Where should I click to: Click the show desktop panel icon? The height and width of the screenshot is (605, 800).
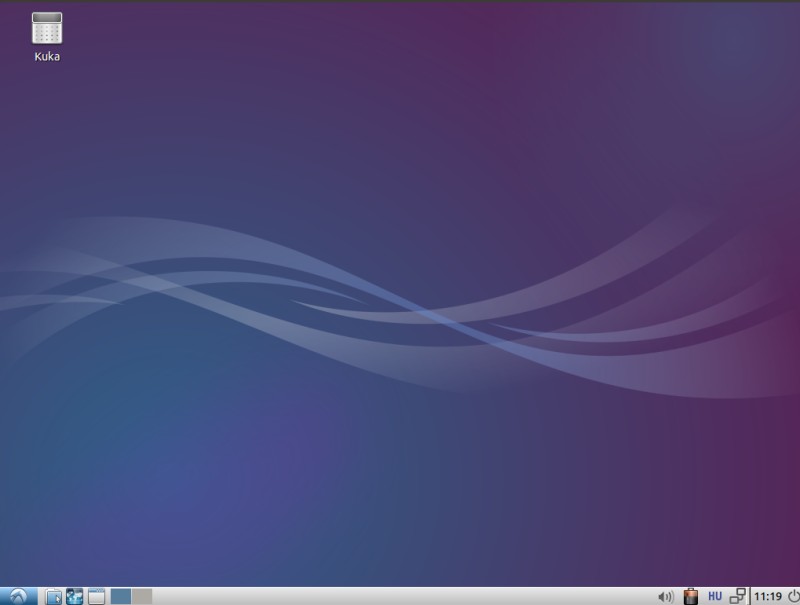click(96, 596)
